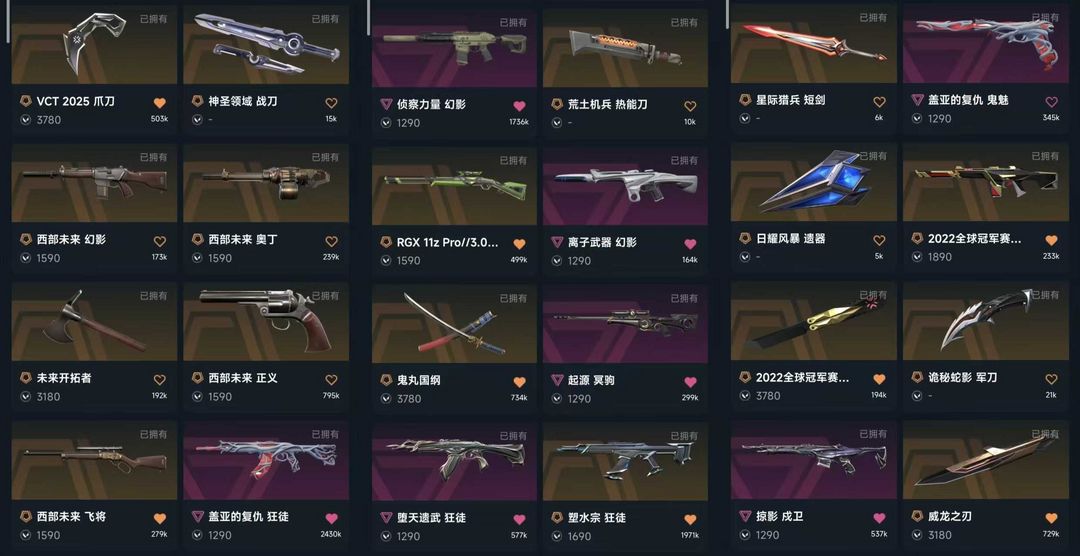Click the tier badge icon beside 西部未来 奥丁
This screenshot has height=556, width=1080.
click(x=197, y=240)
